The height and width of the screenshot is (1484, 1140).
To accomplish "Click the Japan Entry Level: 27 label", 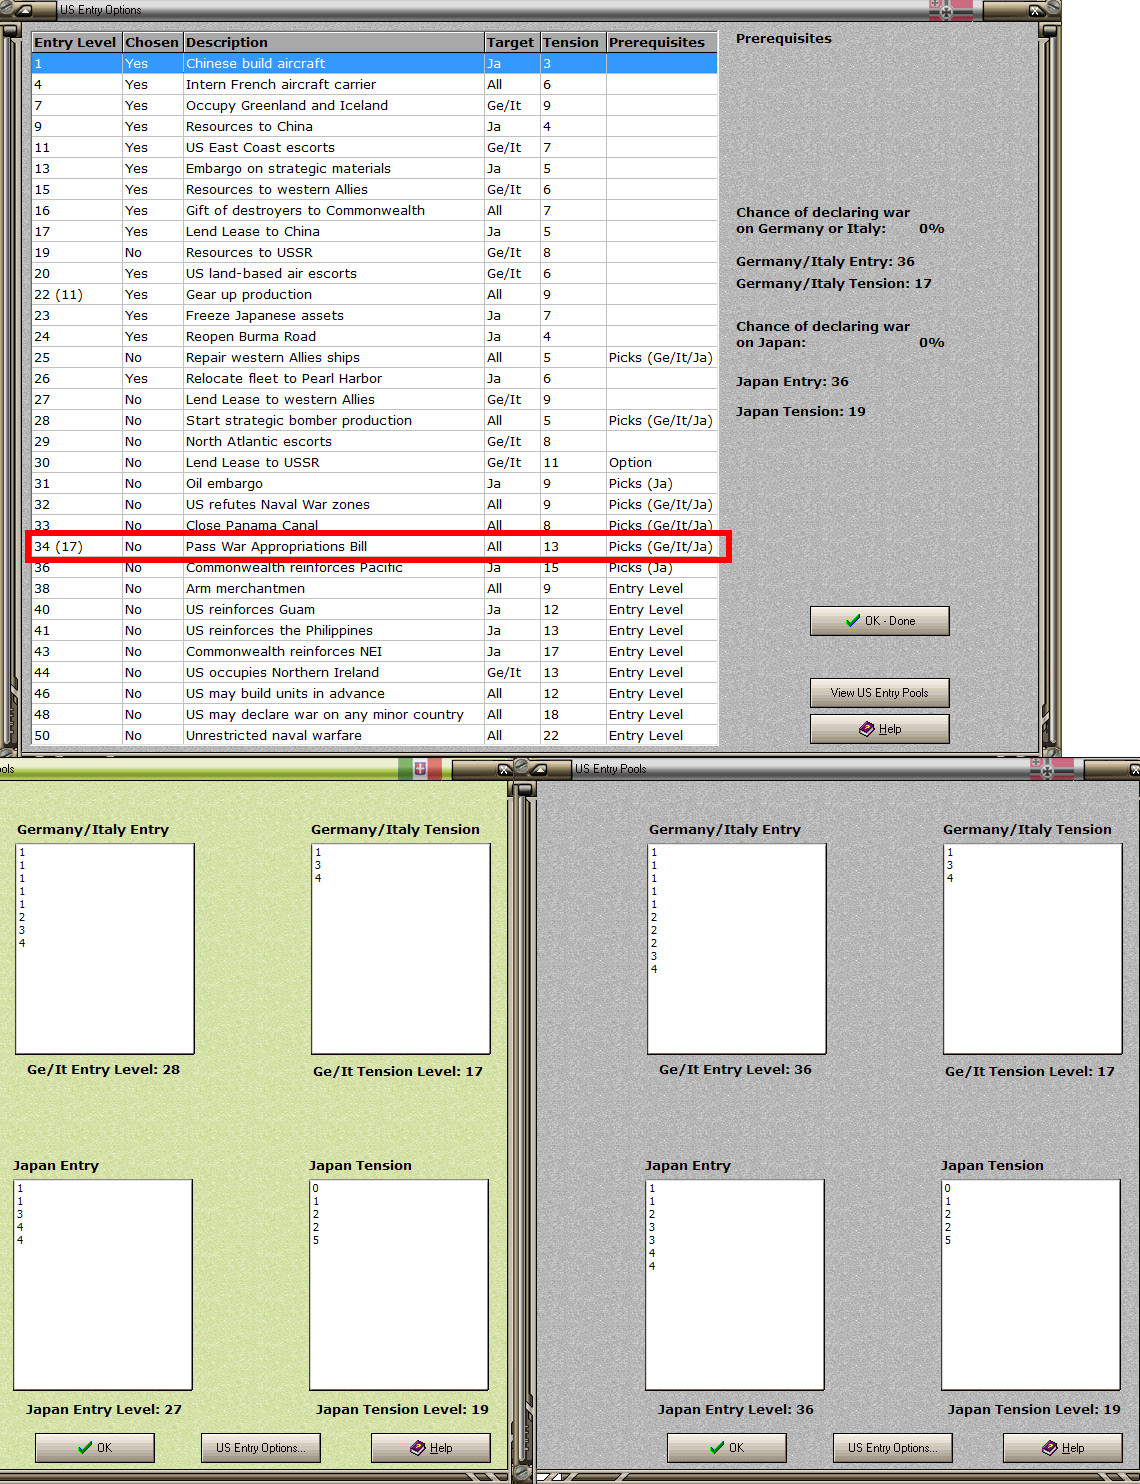I will (104, 1409).
